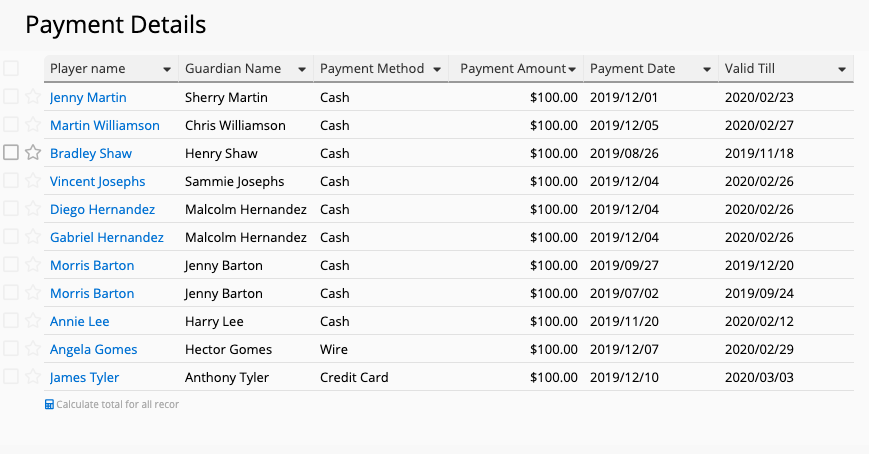Star the Bradley Shaw record
Screen dimensions: 869x454
33,152
